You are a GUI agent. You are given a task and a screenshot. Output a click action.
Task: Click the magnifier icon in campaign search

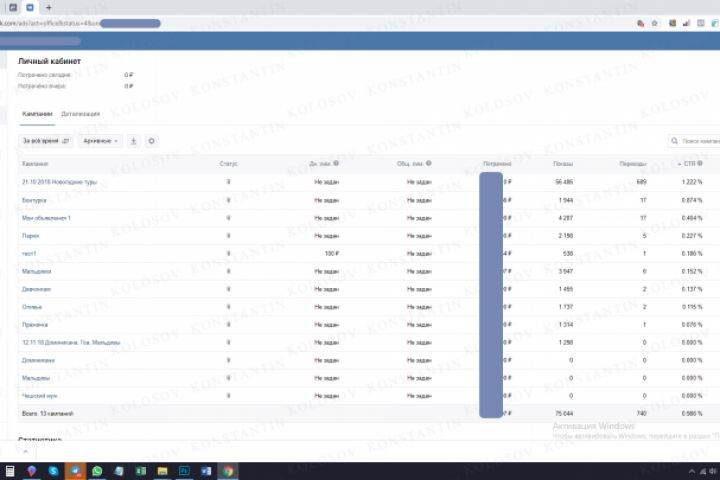[x=674, y=141]
